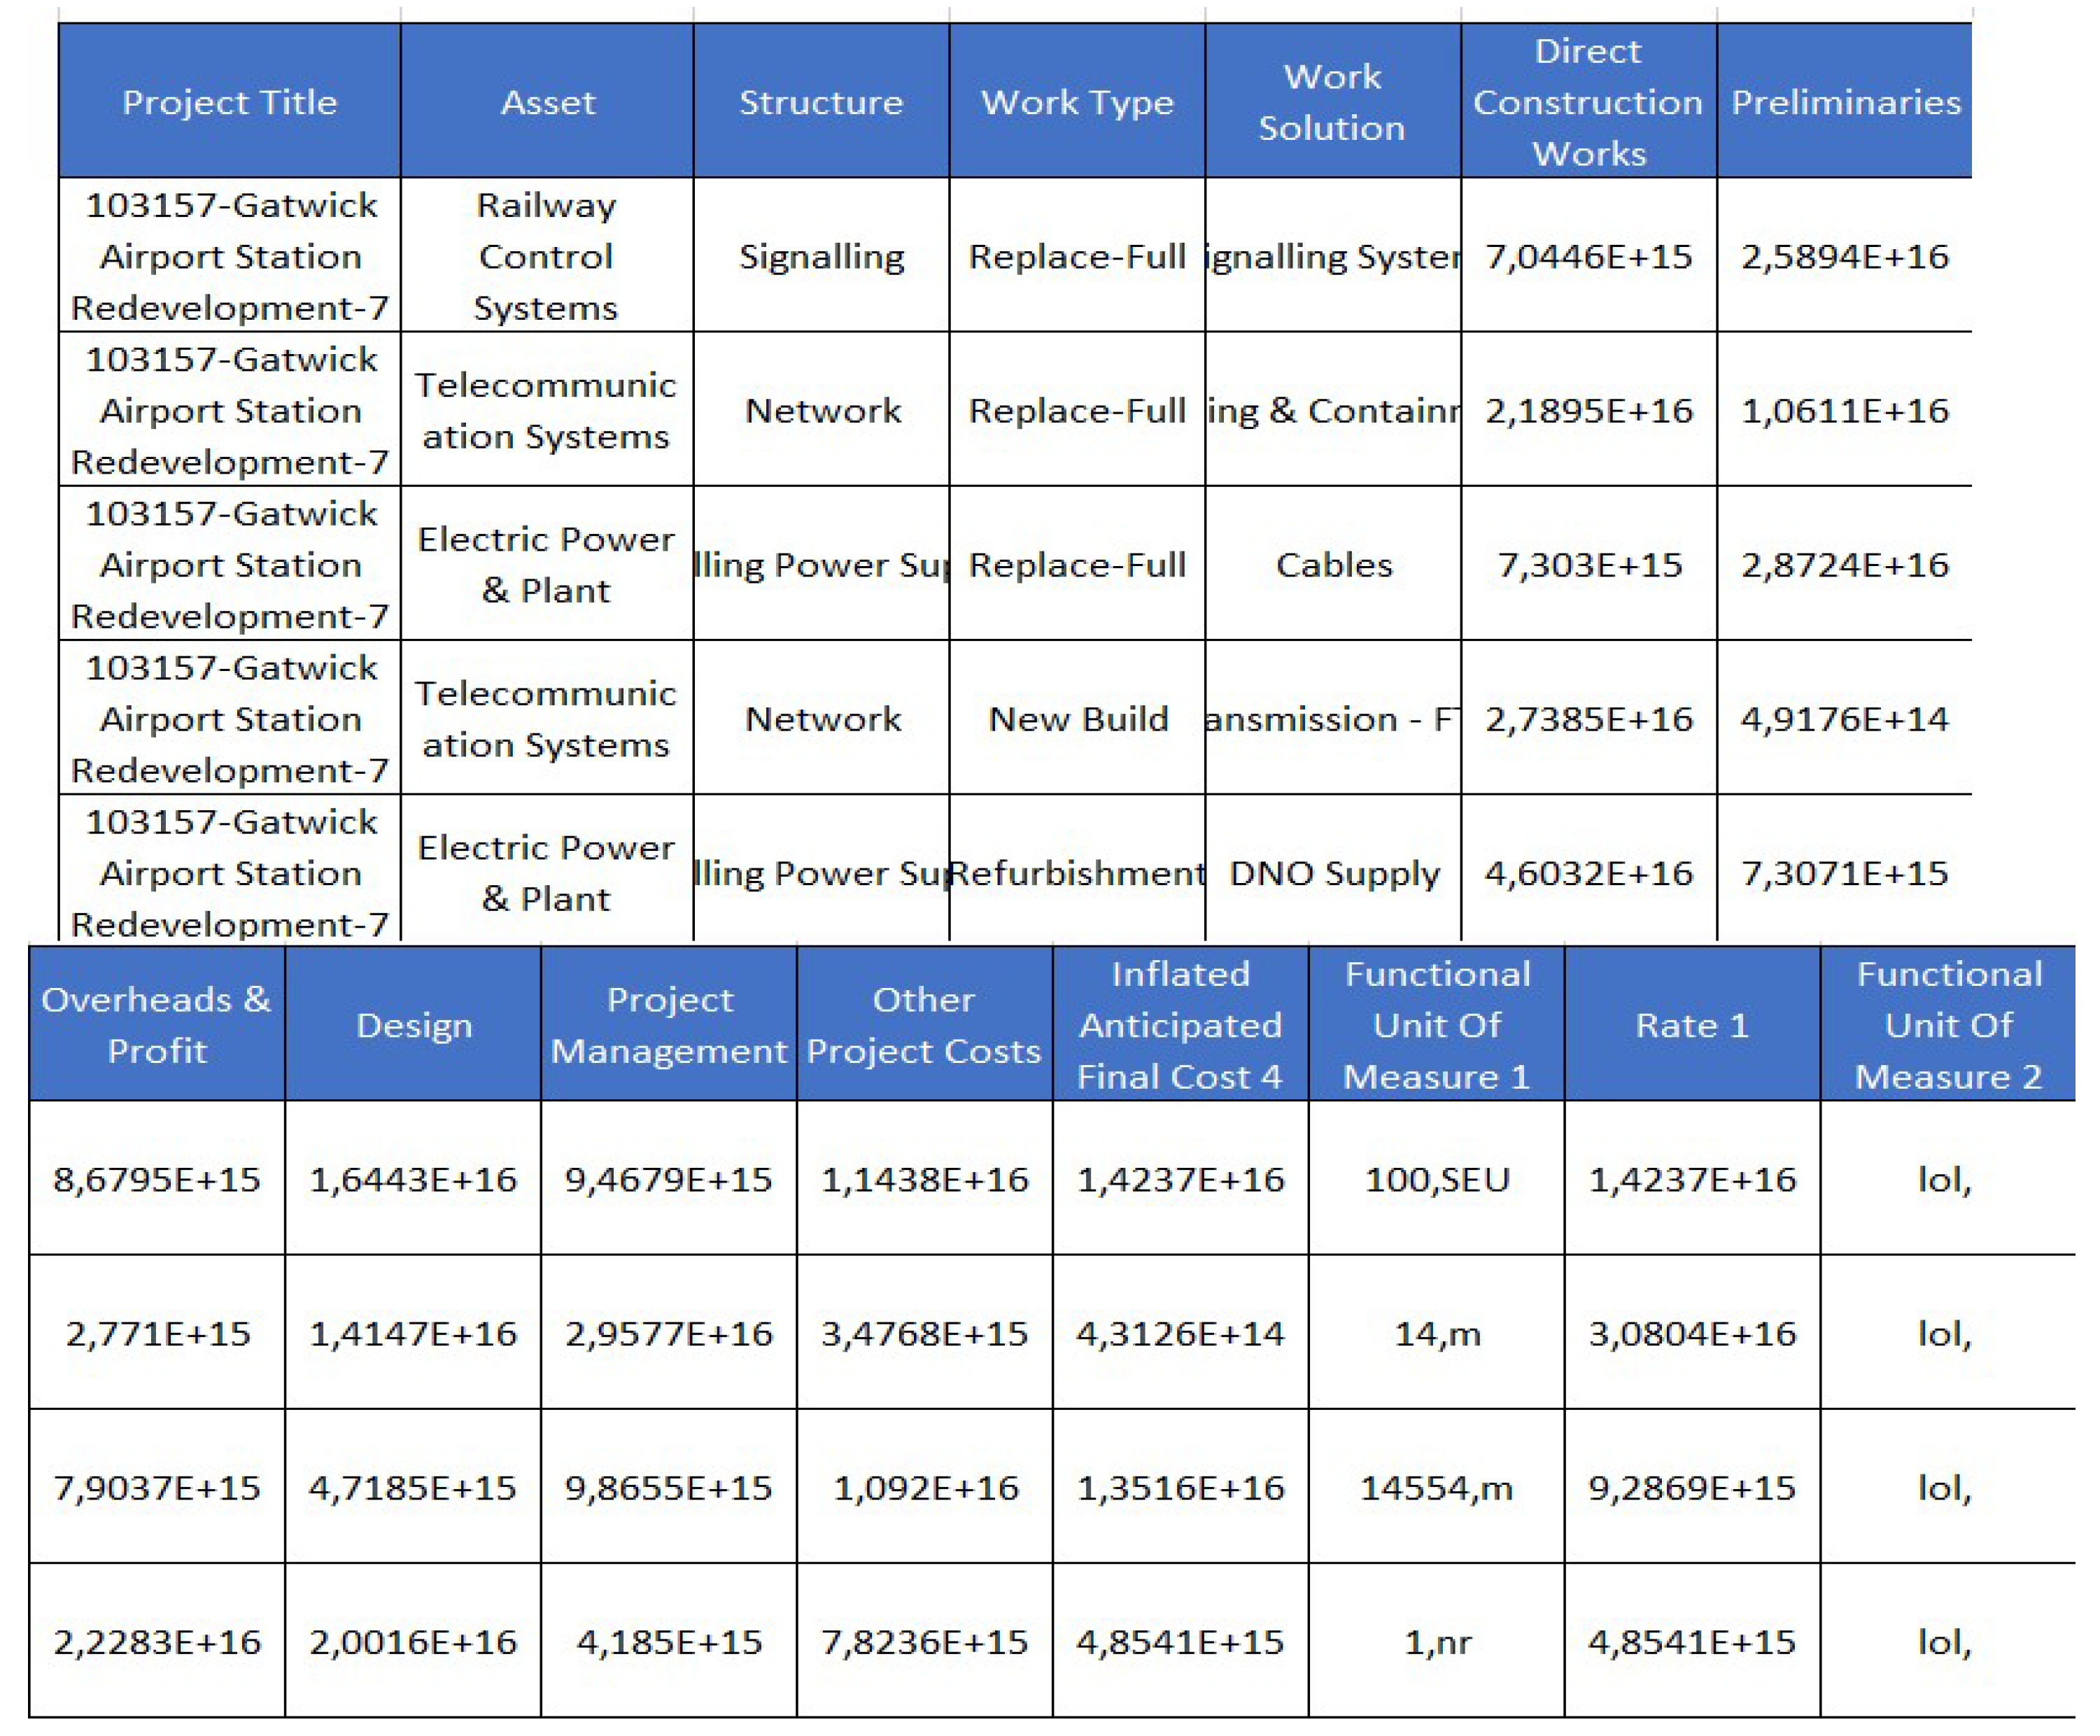
Task: Select Direct Construction Works header
Action: 1588,102
